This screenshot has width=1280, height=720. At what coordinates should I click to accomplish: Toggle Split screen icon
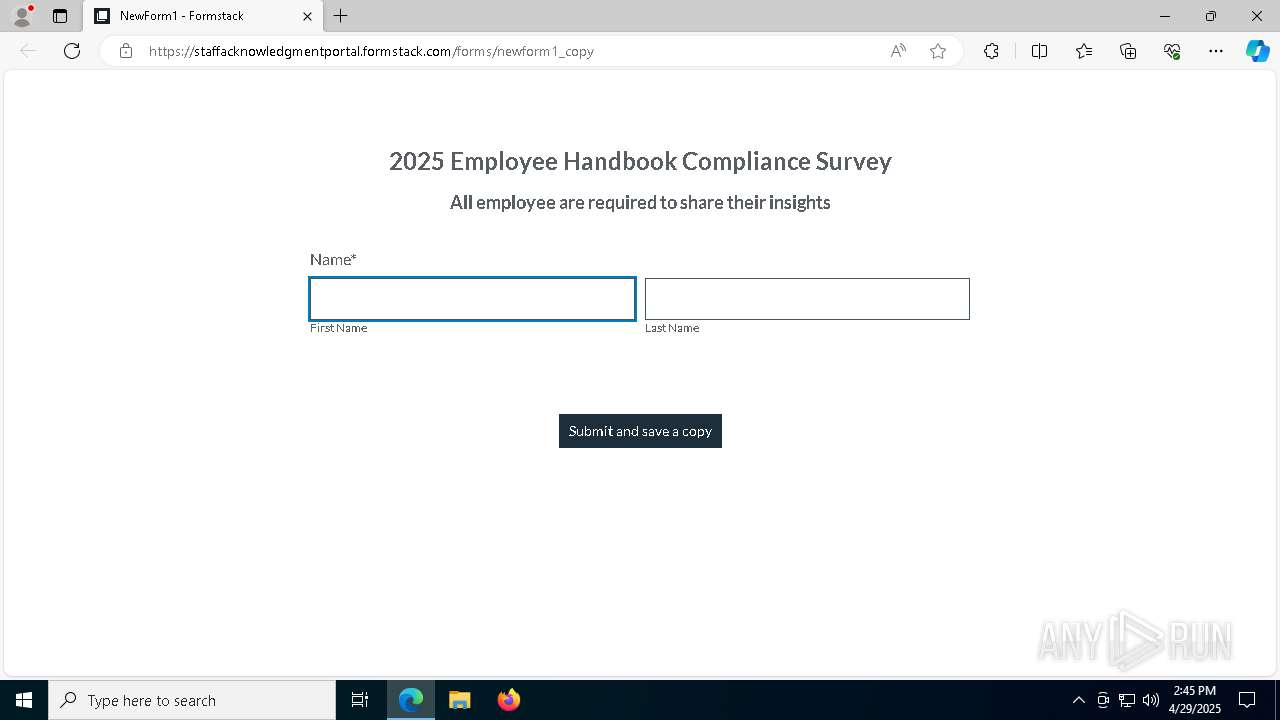pos(1039,51)
